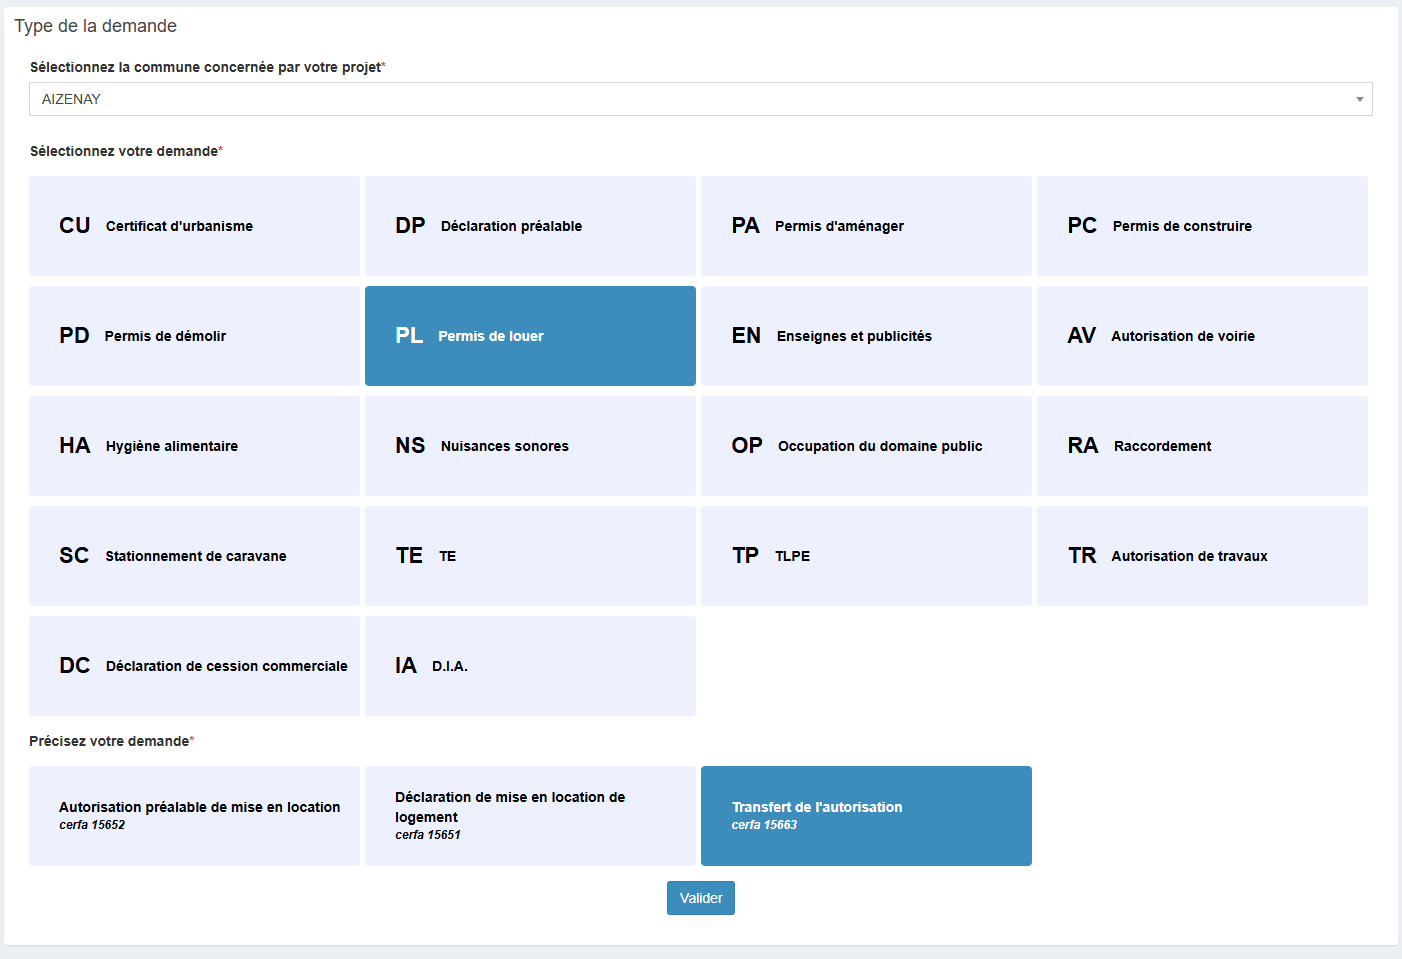Select the TE tile
The image size is (1402, 959).
(530, 556)
